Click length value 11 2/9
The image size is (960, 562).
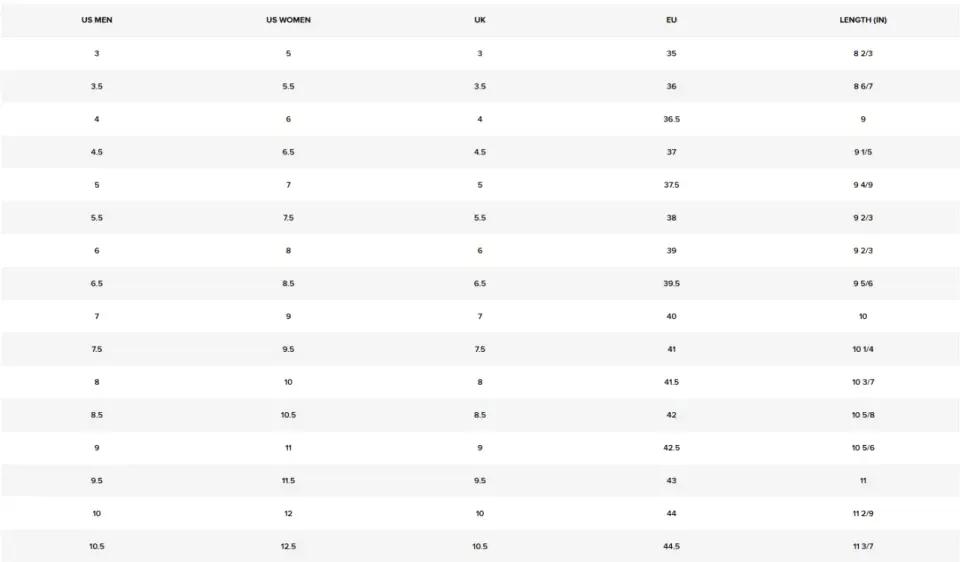863,514
